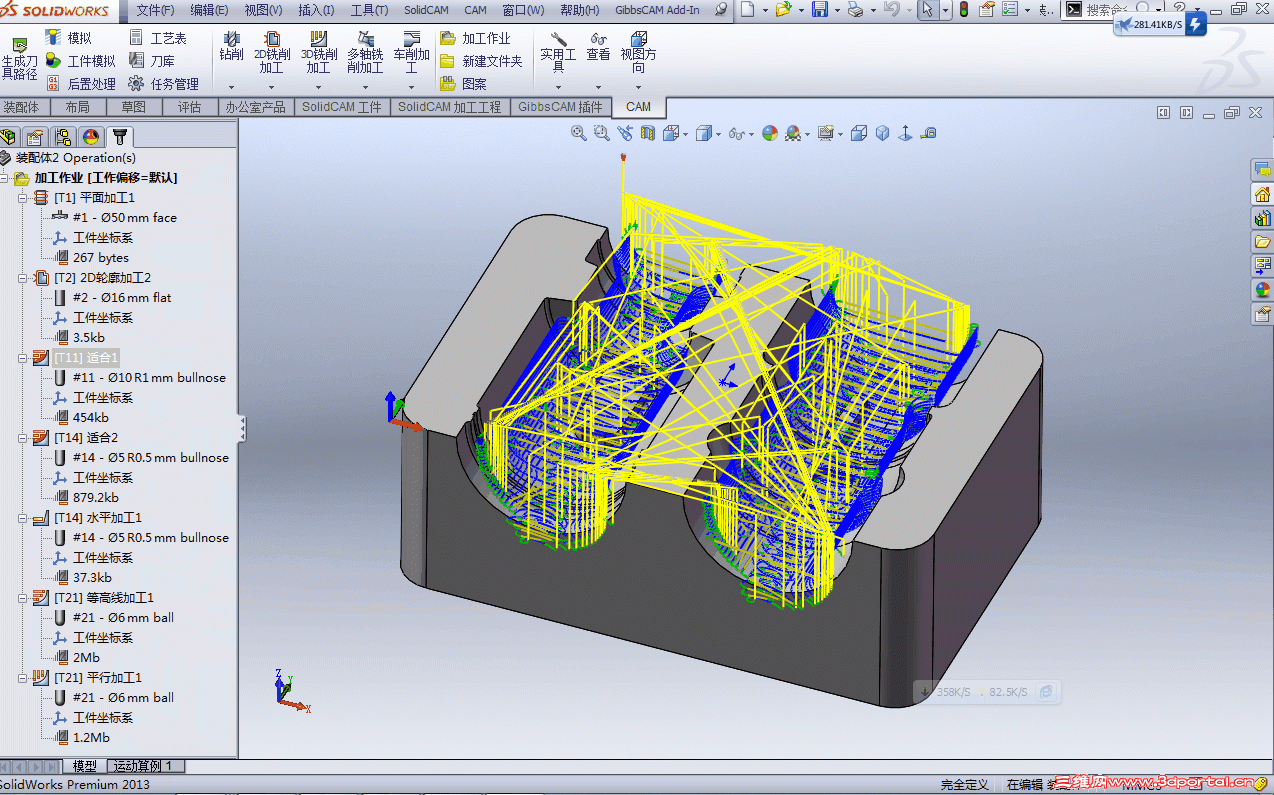This screenshot has height=795, width=1274.
Task: Collapse the [T2] 2D轮廓加工2 node
Action: coord(24,278)
